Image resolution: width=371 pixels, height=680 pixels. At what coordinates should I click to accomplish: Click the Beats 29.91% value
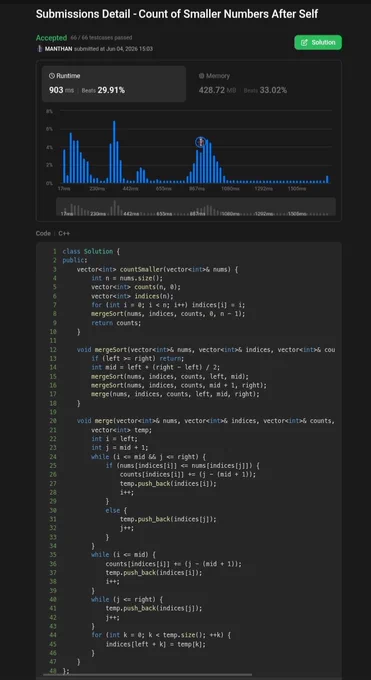pos(103,90)
